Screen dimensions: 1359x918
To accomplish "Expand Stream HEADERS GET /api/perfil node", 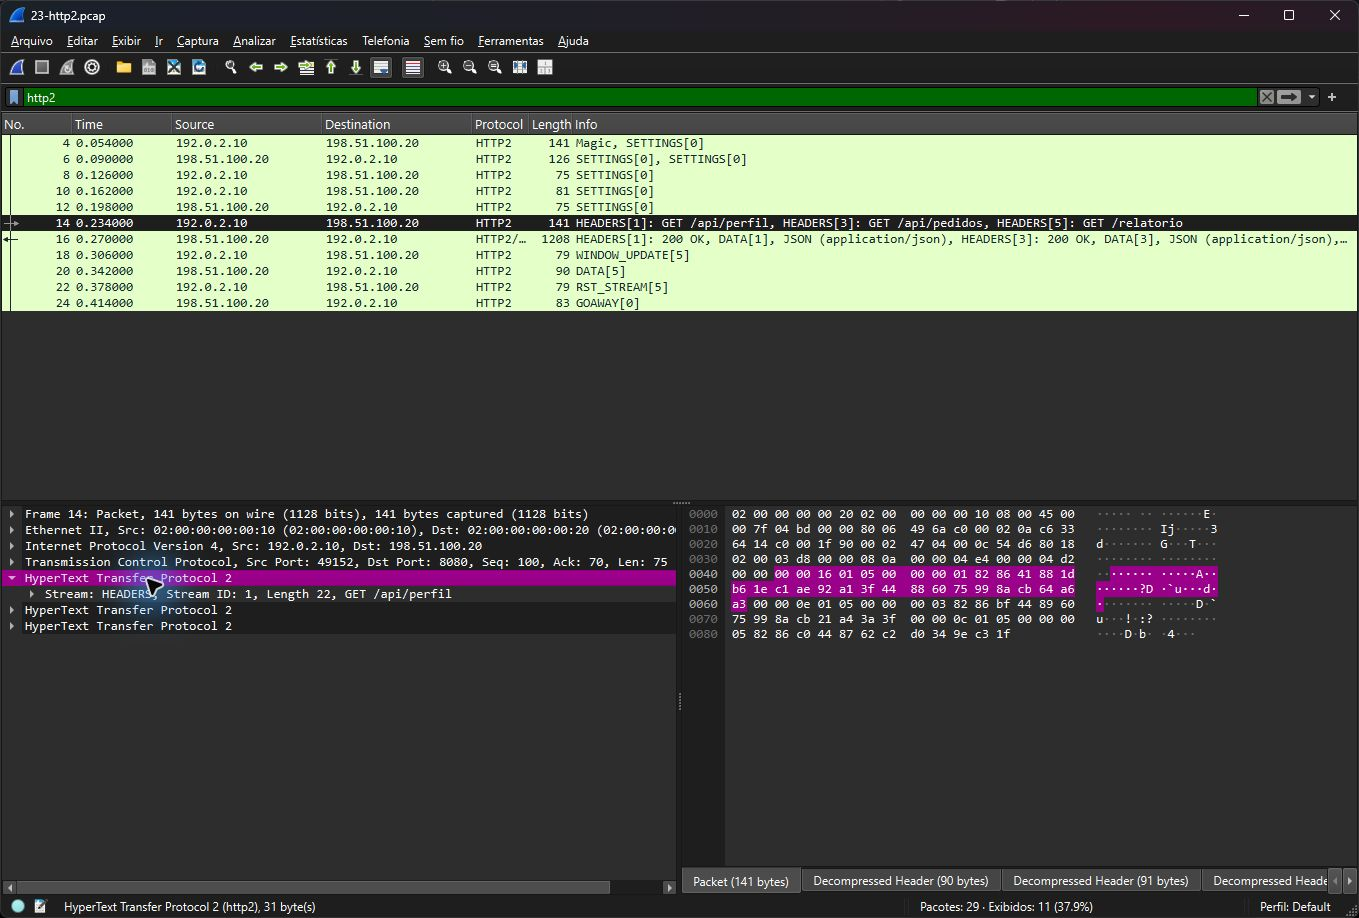I will (x=32, y=594).
